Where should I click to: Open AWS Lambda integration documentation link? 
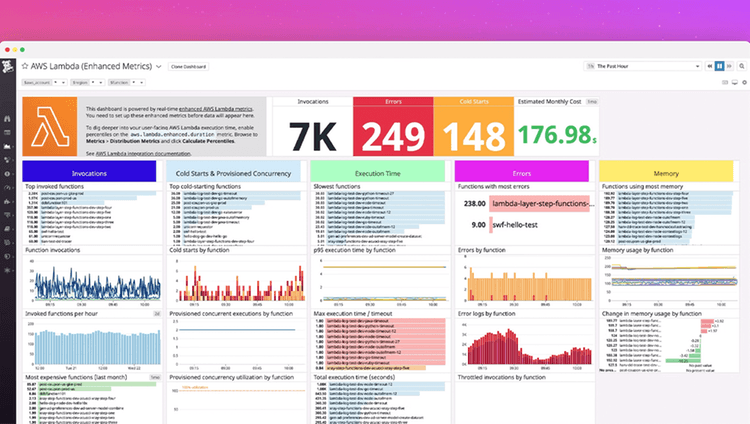pyautogui.click(x=143, y=154)
